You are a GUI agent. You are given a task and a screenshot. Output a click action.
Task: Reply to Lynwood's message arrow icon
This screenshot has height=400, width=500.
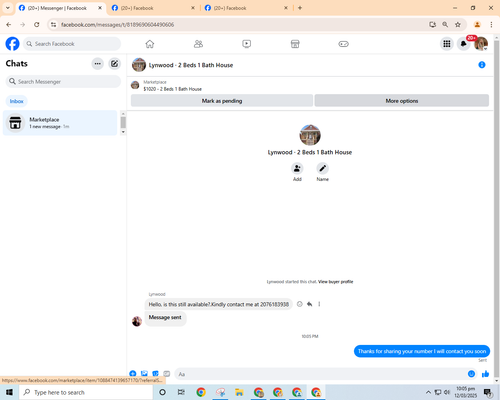coord(310,304)
